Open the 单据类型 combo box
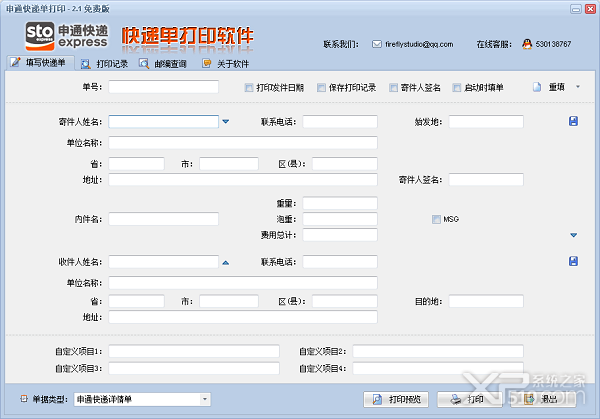600x419 pixels. 142,399
